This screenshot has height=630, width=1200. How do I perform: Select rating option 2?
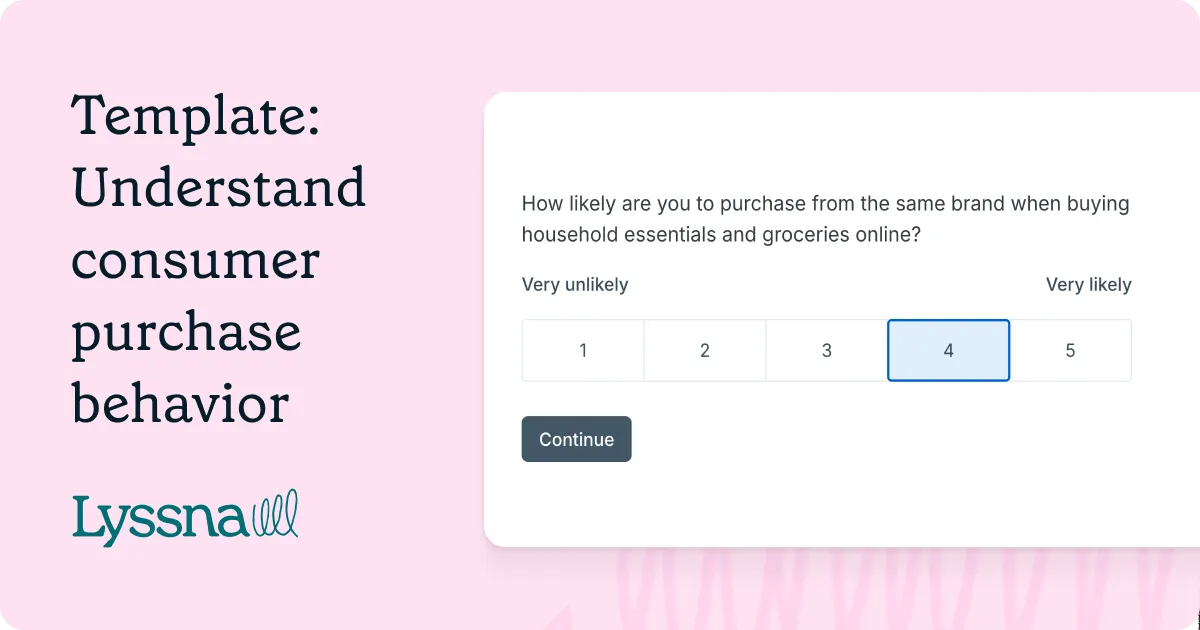tap(705, 350)
